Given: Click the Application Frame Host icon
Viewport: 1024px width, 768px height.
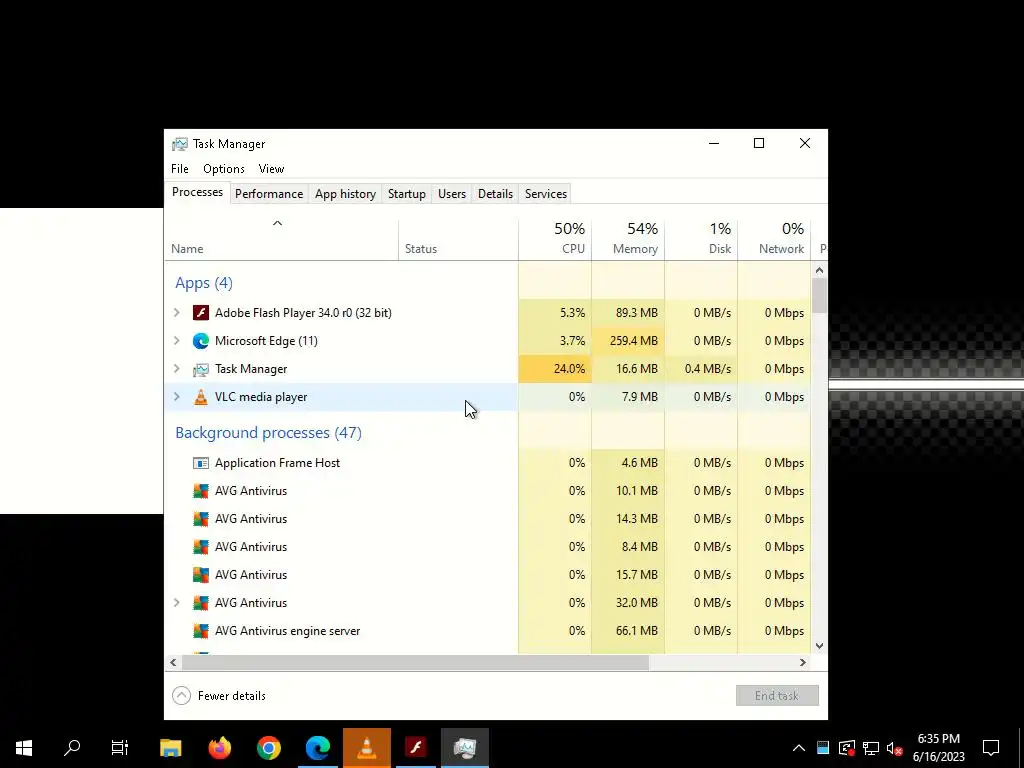Looking at the screenshot, I should [200, 463].
